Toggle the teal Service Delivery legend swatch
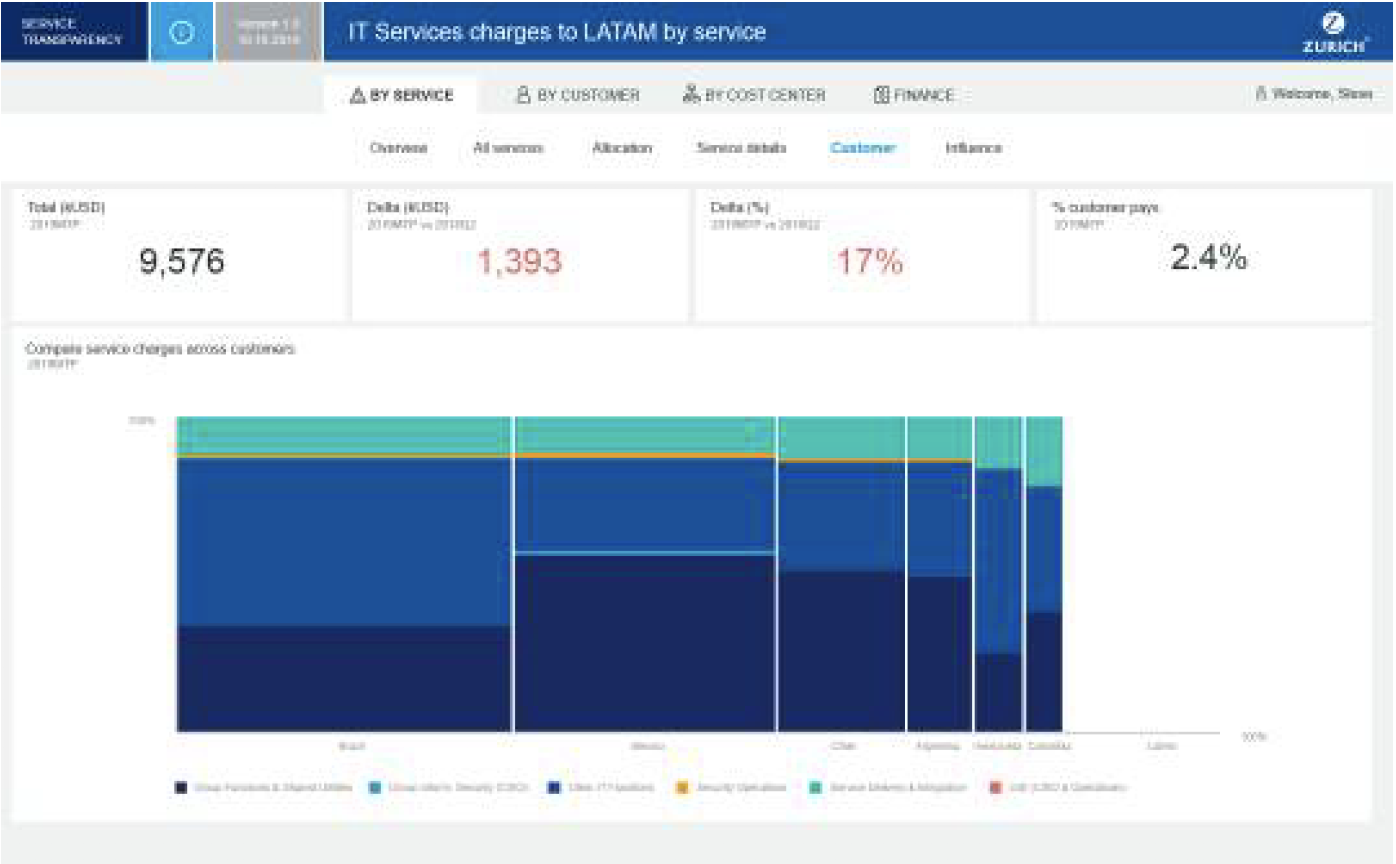The image size is (1396, 864). [816, 788]
